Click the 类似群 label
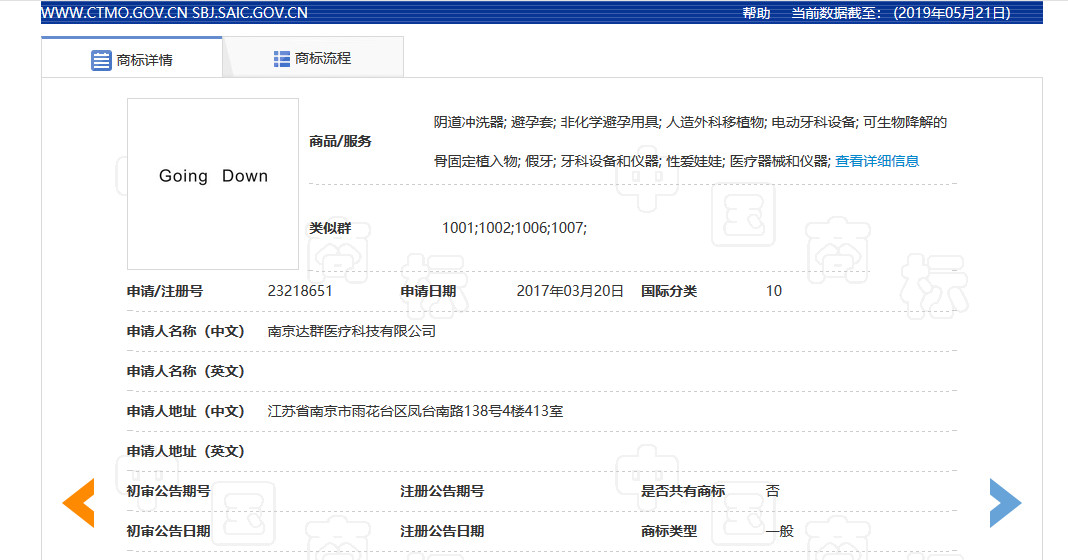 click(x=330, y=228)
